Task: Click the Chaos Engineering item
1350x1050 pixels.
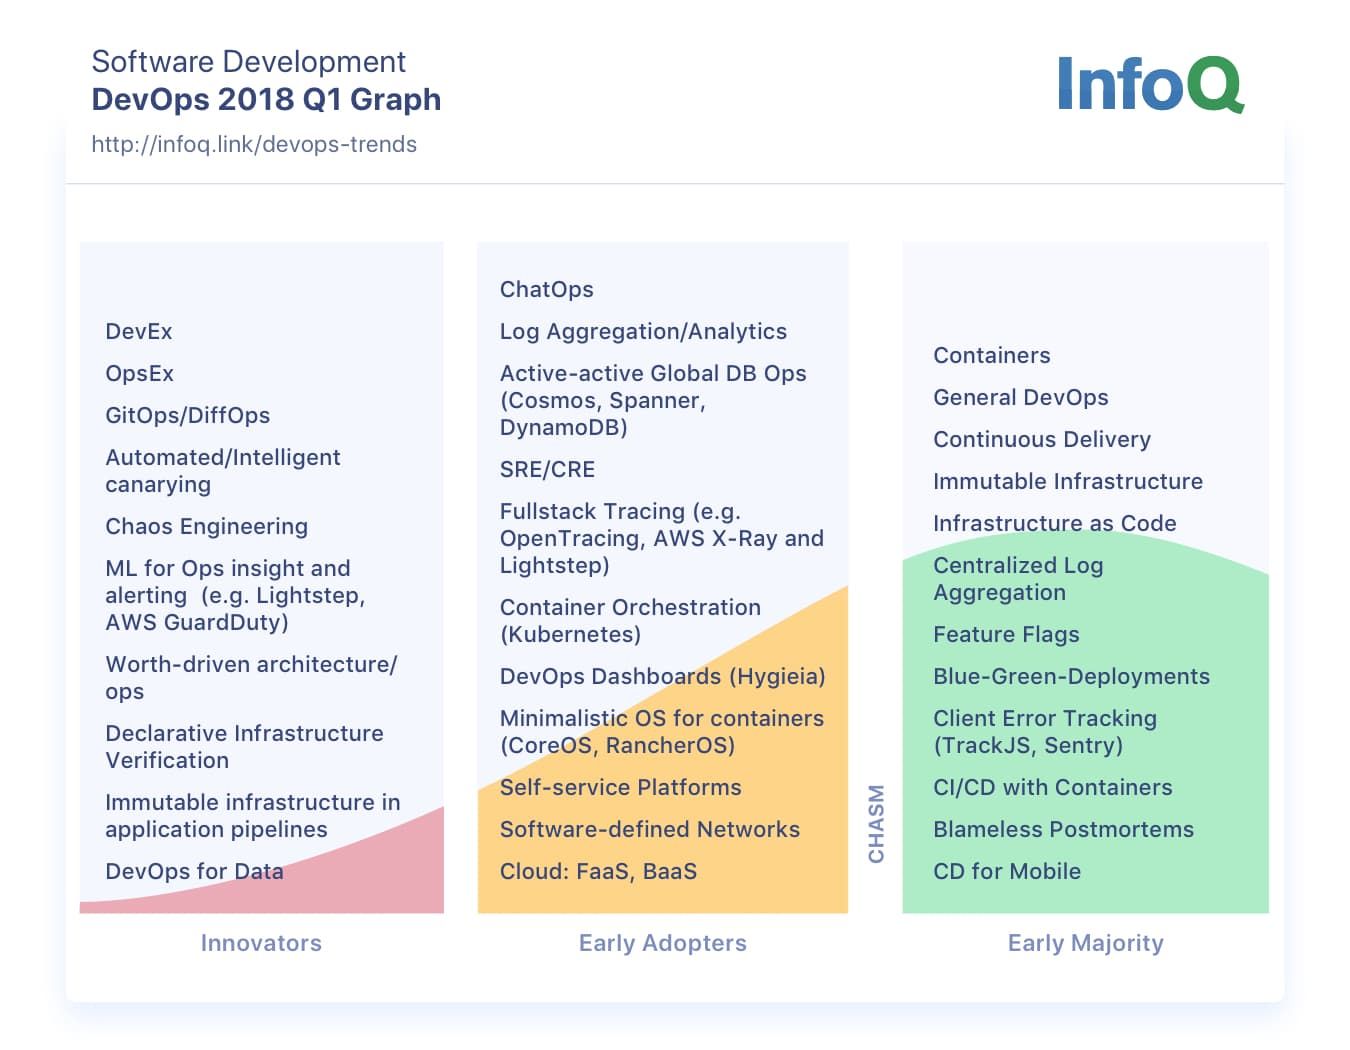Action: coord(206,527)
